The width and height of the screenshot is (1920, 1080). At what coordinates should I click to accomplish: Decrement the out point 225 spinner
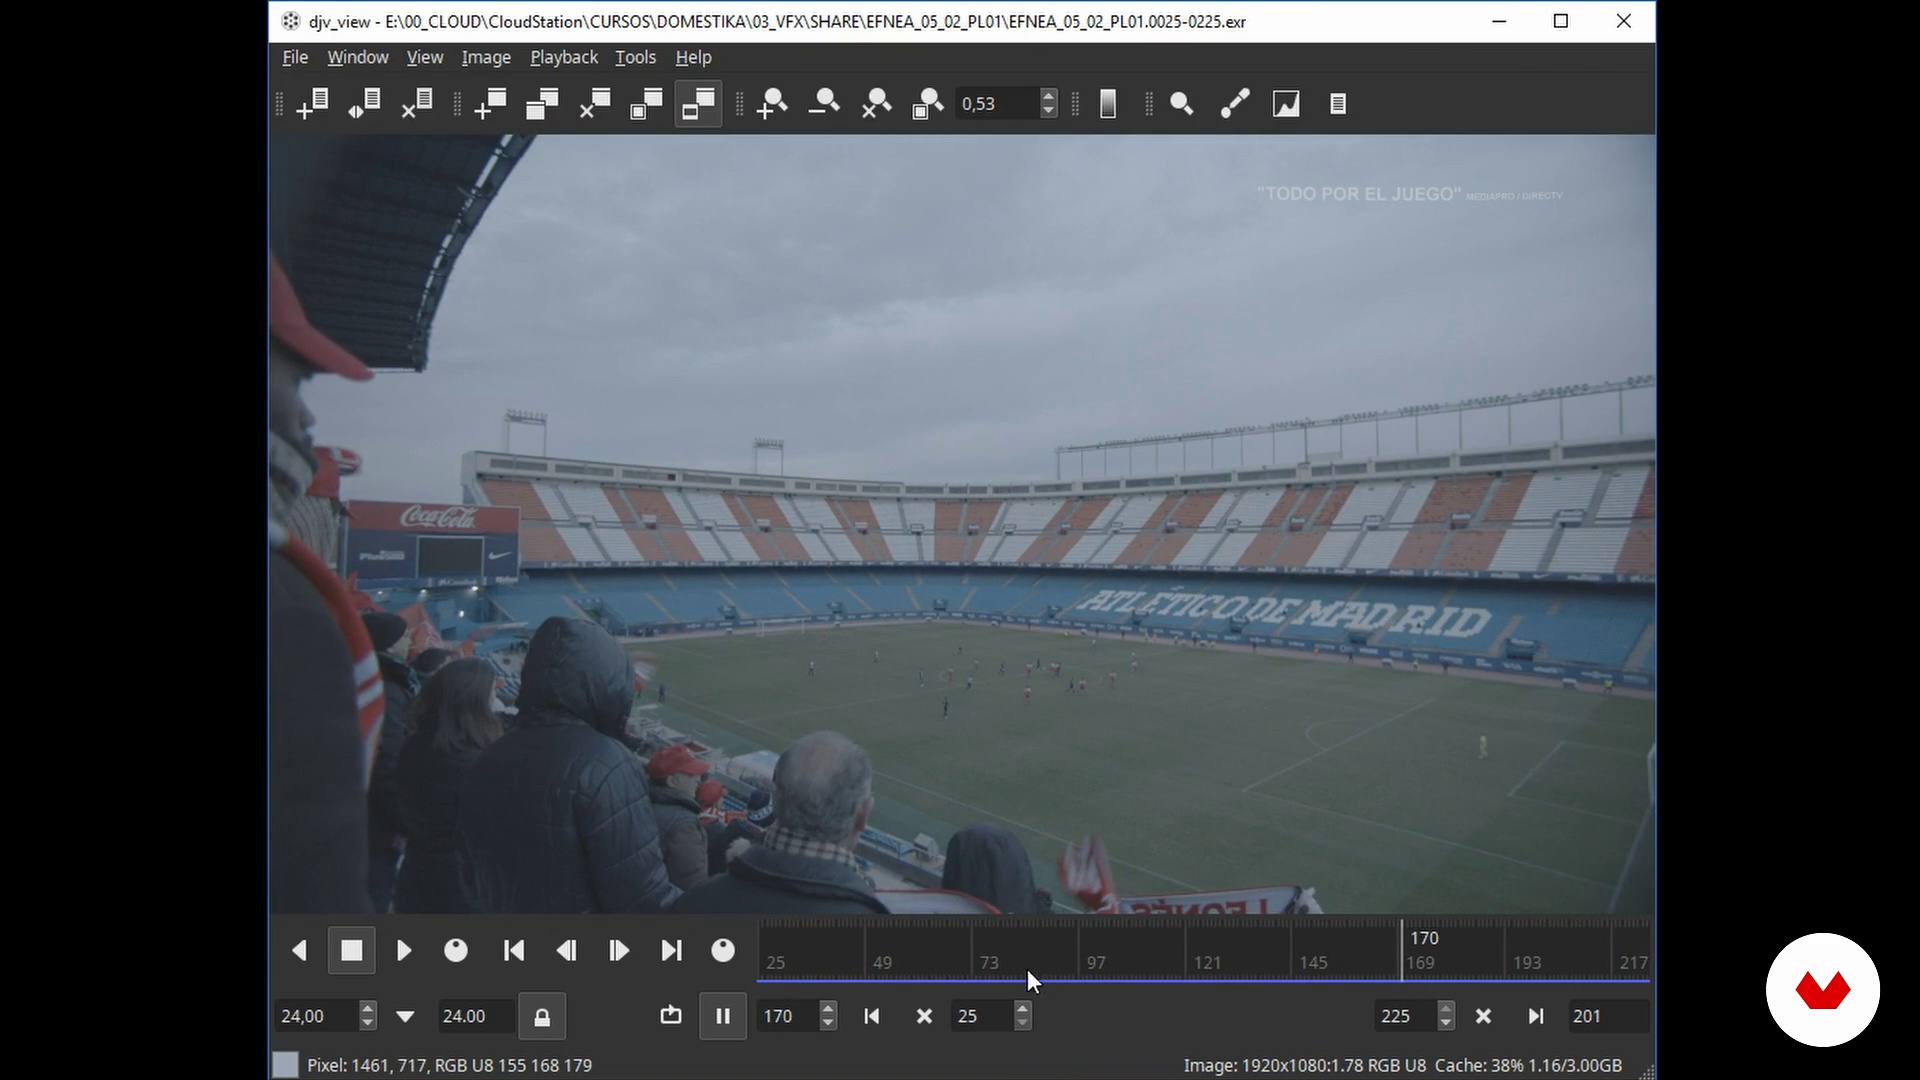1446,1024
